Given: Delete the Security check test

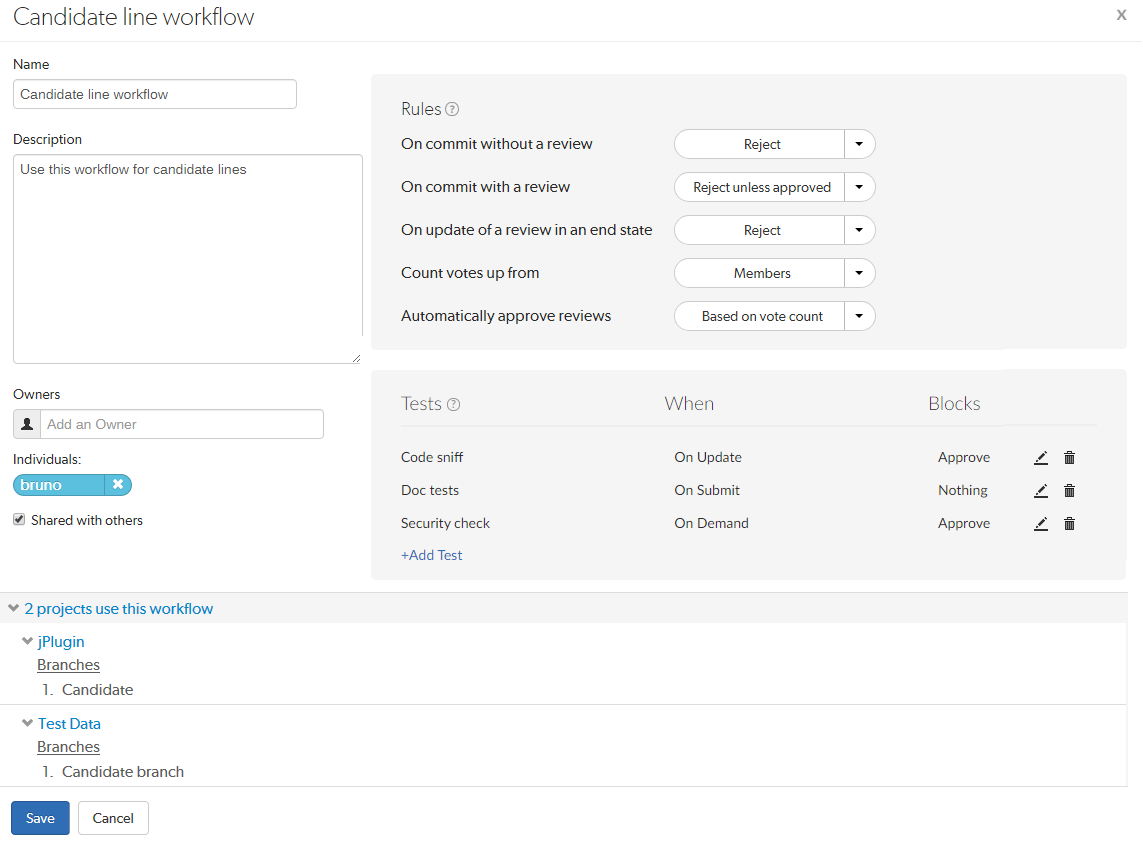Looking at the screenshot, I should 1069,523.
